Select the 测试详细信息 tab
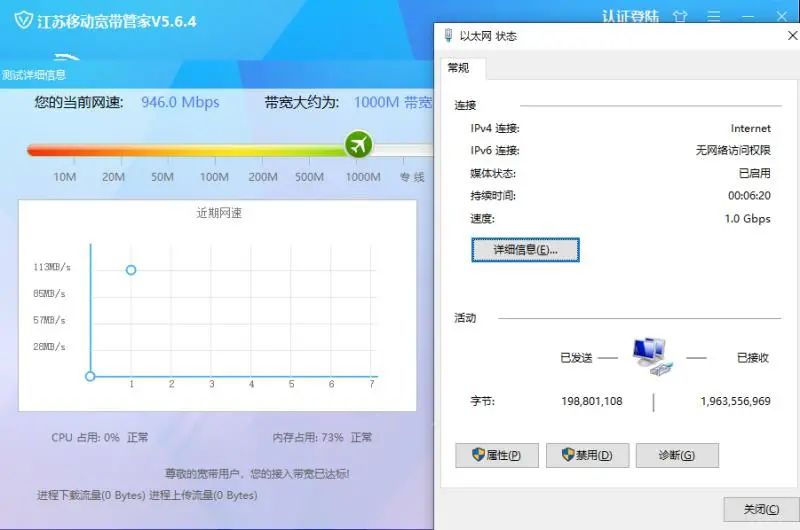 pyautogui.click(x=34, y=75)
